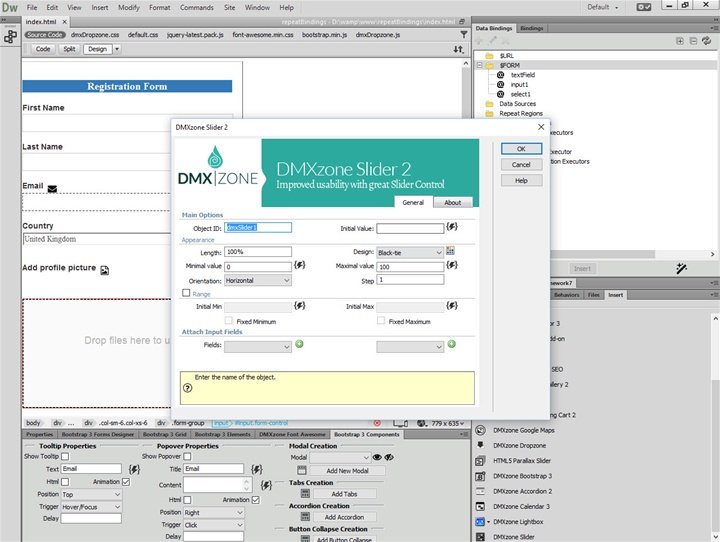Click the dynamic binding icon beside Initial Min

point(299,305)
